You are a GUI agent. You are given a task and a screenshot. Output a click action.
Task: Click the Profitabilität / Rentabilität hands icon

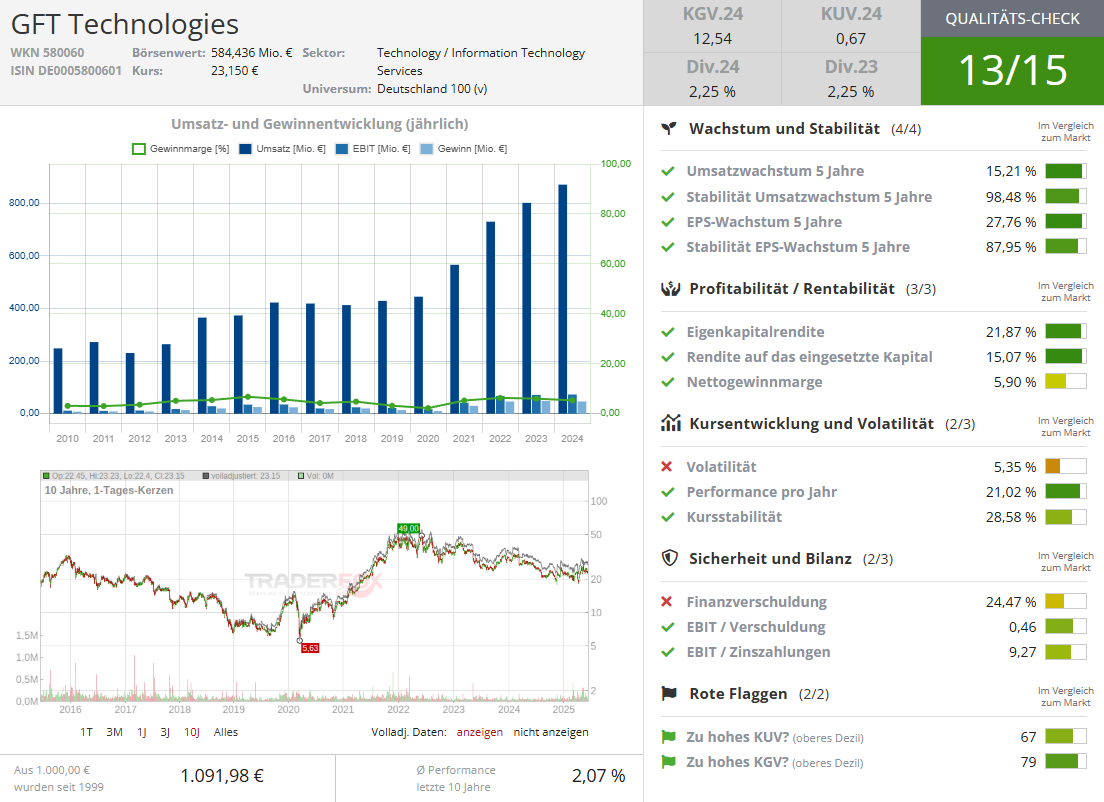[670, 289]
